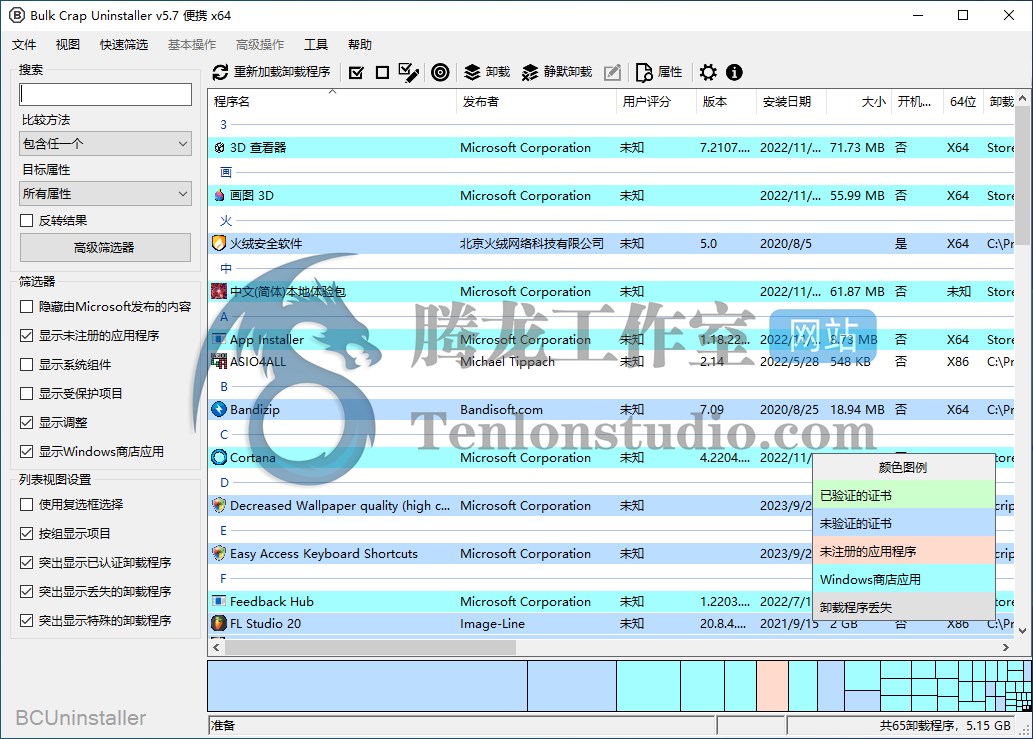Click the 中文(简体)本地体验包 icon

(x=219, y=291)
